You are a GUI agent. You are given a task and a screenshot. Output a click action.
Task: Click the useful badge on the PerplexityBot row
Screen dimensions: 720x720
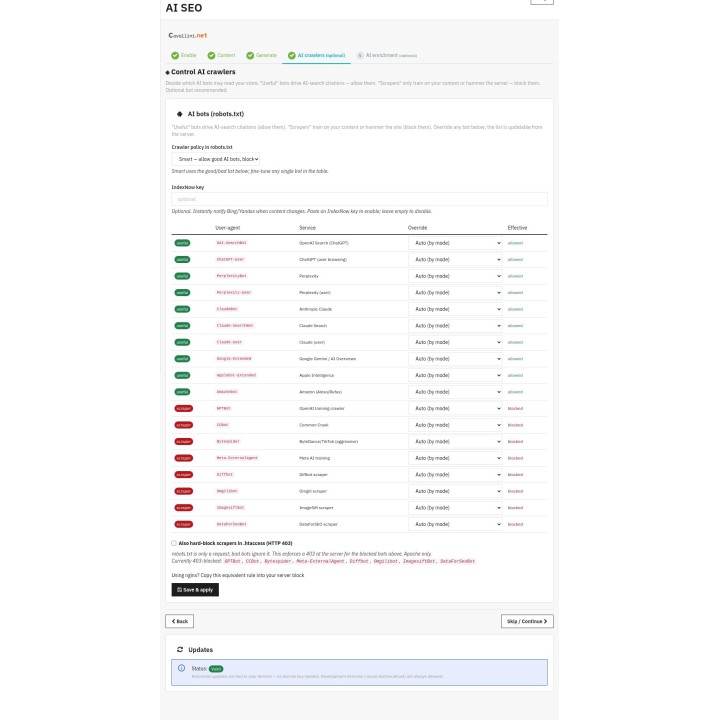[x=182, y=276]
